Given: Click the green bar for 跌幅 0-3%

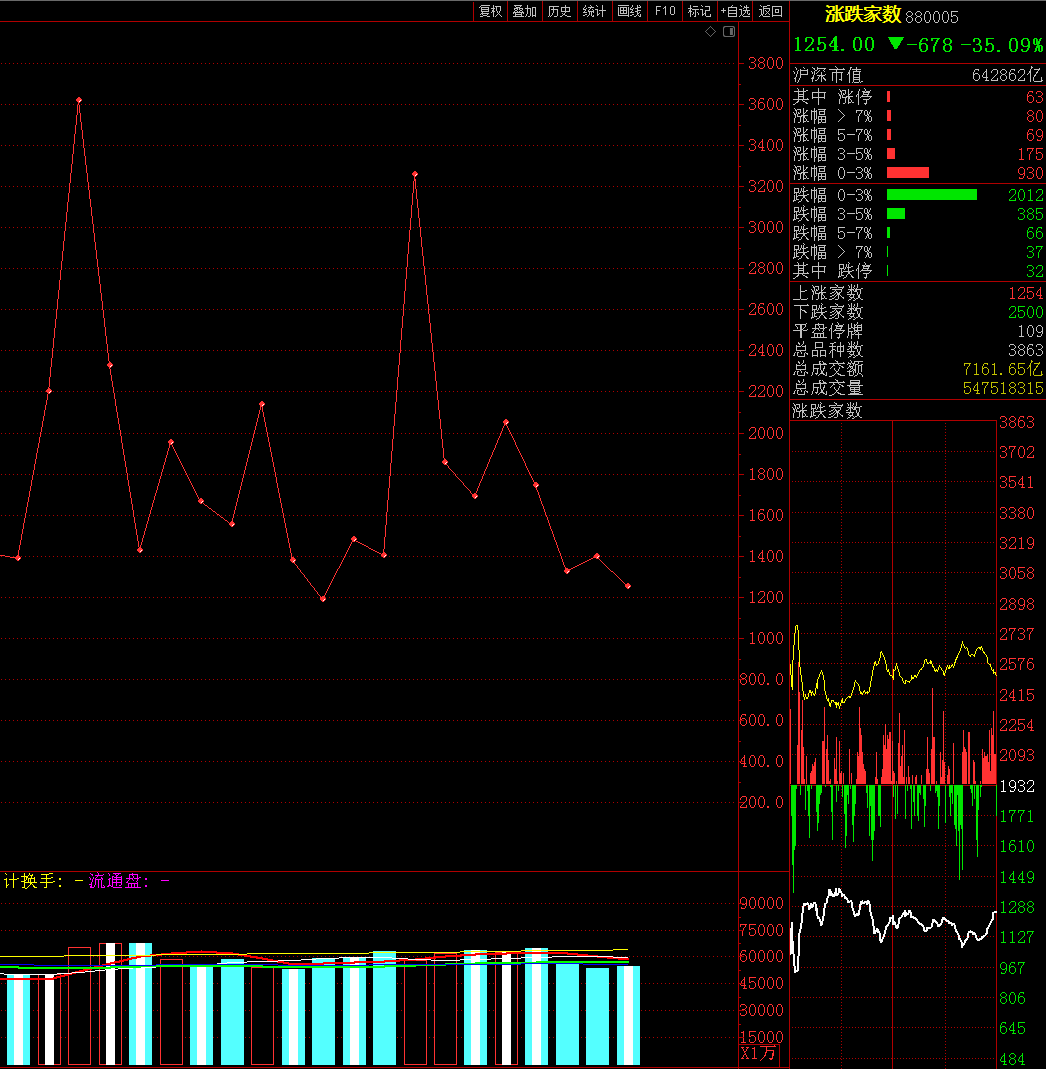Looking at the screenshot, I should coord(931,195).
